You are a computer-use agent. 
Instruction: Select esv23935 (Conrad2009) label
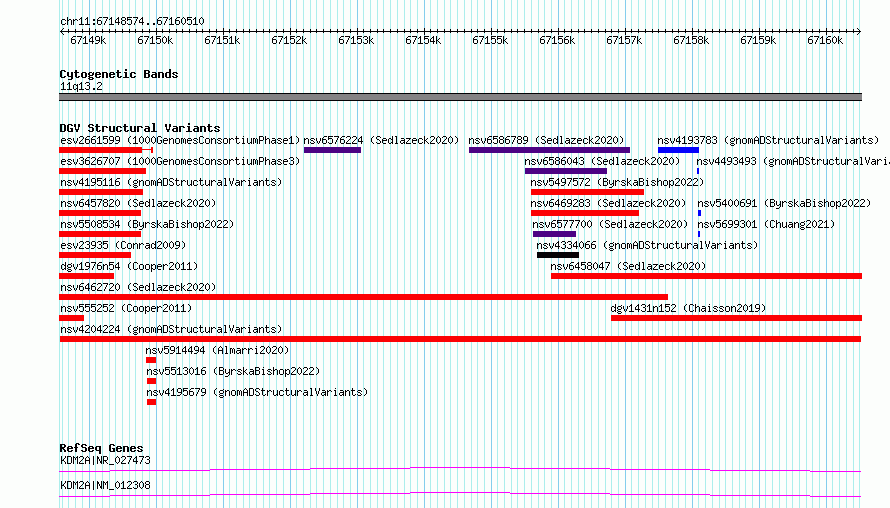[x=123, y=245]
